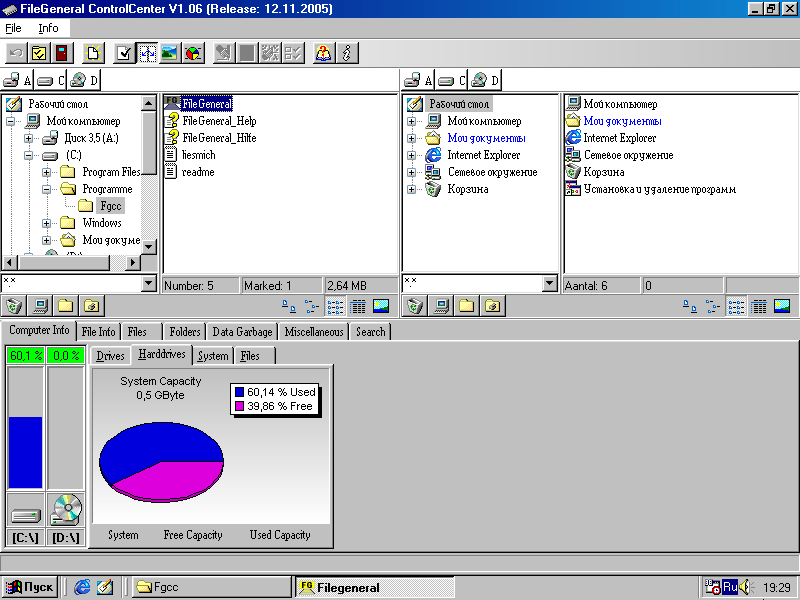Switch left pane to small icons view
This screenshot has height=600, width=800.
click(x=312, y=306)
